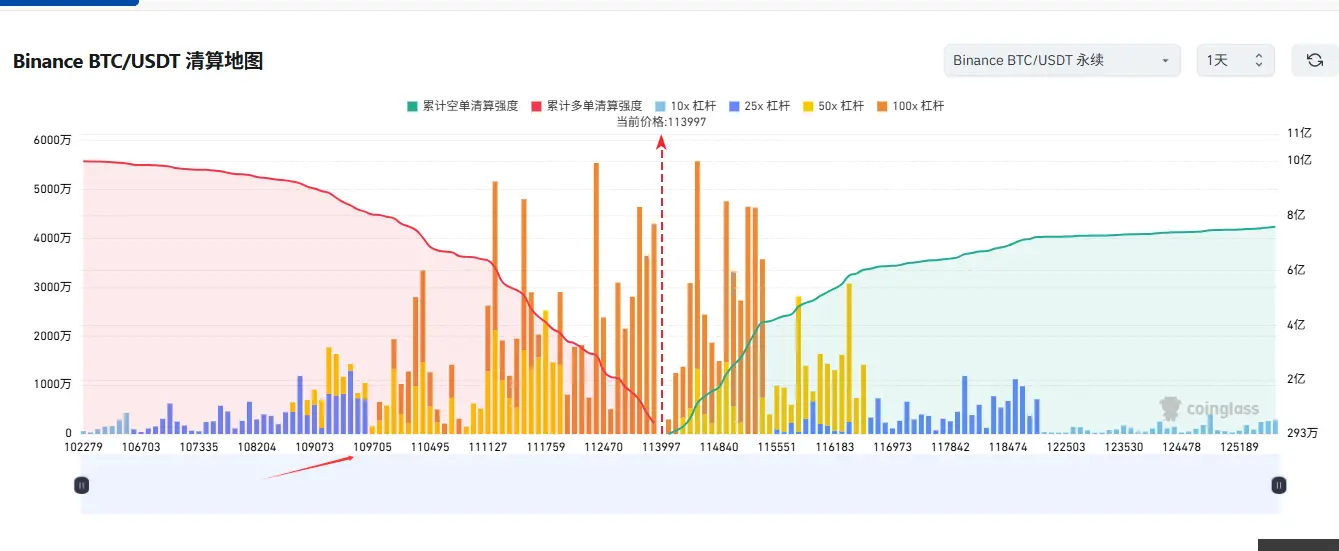Click the left zoom slider handle
The image size is (1339, 551).
[x=82, y=485]
